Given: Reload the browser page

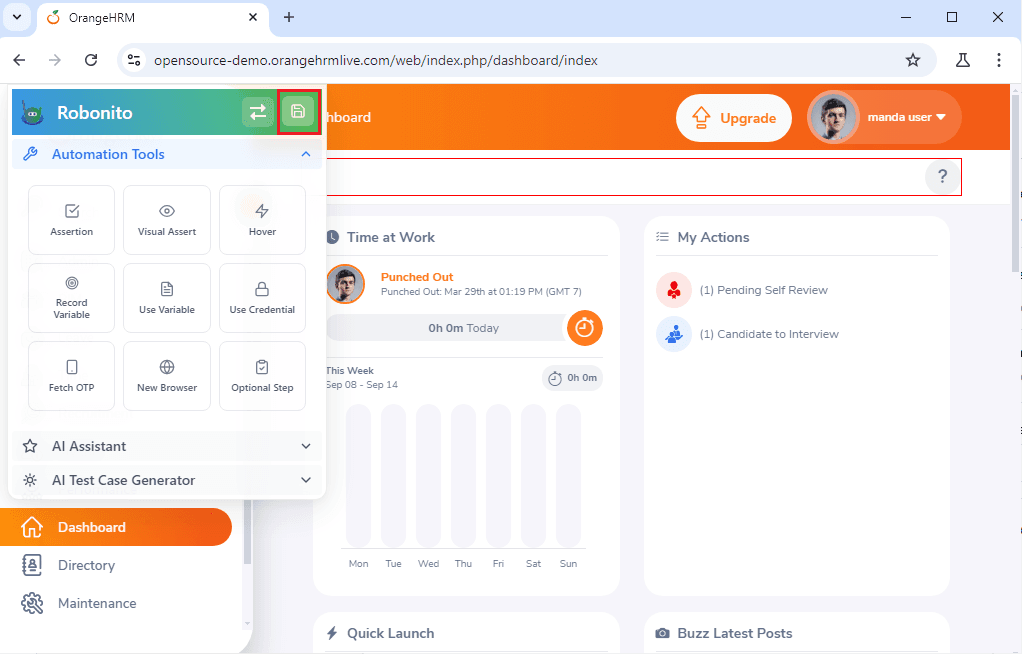Looking at the screenshot, I should point(91,60).
